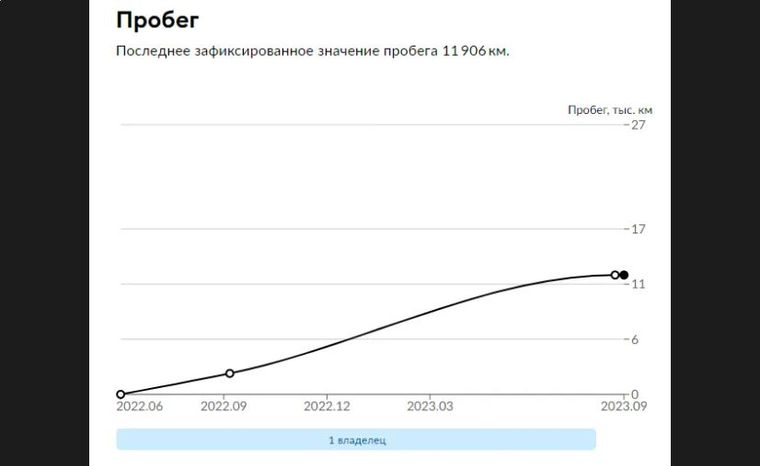This screenshot has height=466, width=760.
Task: Click the 2023.09 date axis label
Action: [624, 406]
